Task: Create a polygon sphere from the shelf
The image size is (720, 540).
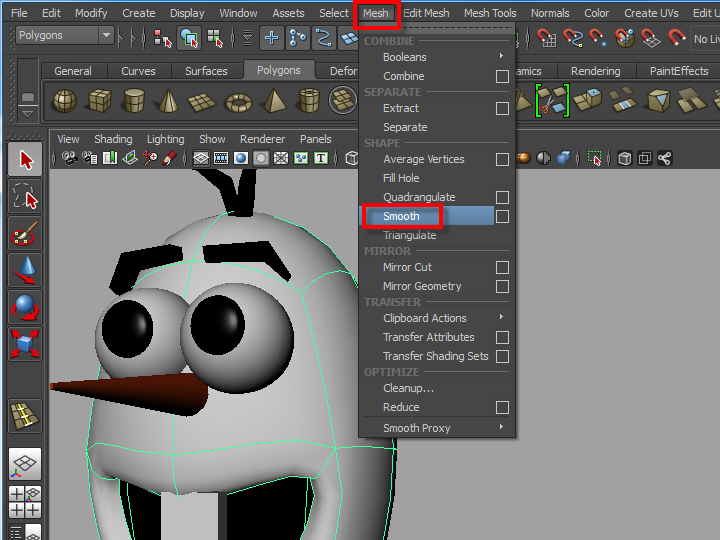Action: pyautogui.click(x=65, y=101)
